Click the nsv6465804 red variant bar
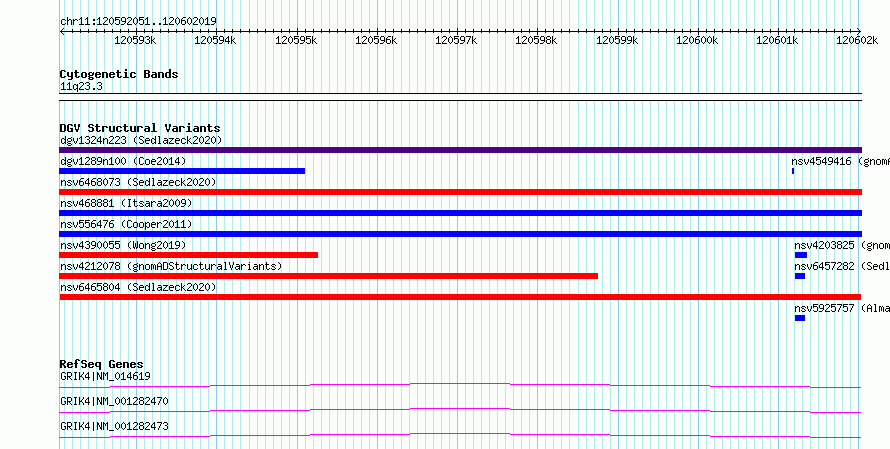 [460, 297]
